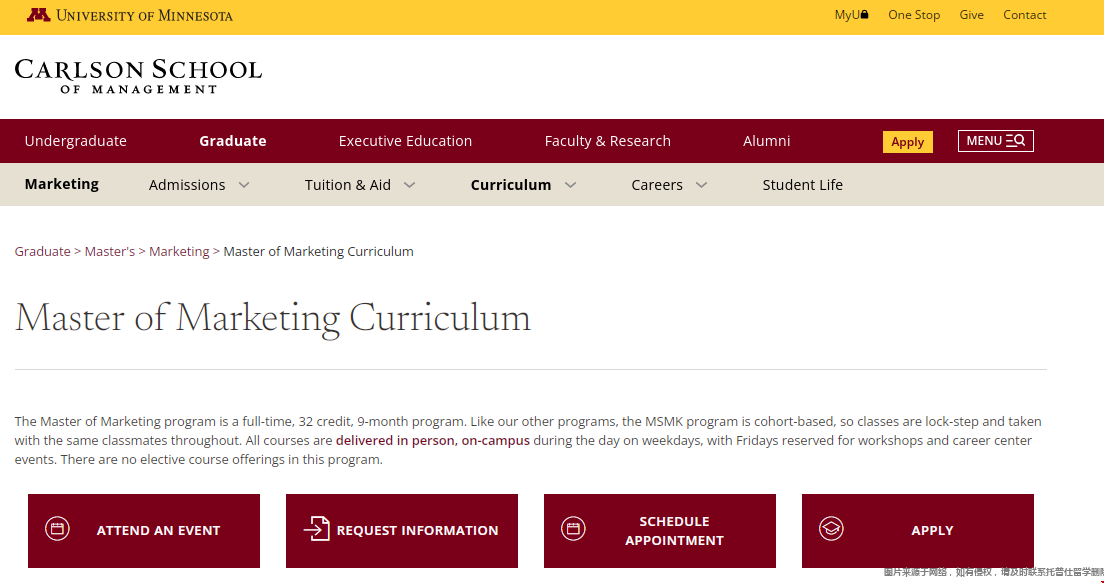1104x583 pixels.
Task: Open the Tuition & Aid menu item
Action: 348,184
